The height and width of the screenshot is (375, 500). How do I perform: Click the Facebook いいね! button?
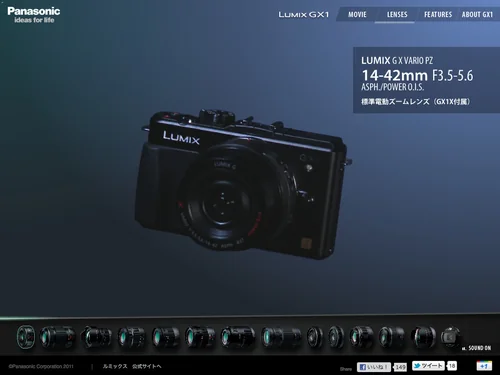click(374, 367)
